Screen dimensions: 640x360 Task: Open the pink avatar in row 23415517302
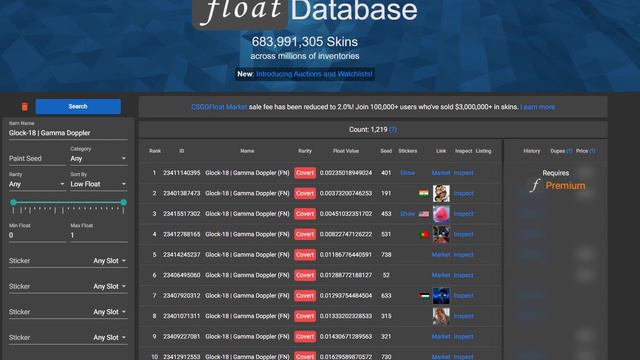(x=441, y=214)
